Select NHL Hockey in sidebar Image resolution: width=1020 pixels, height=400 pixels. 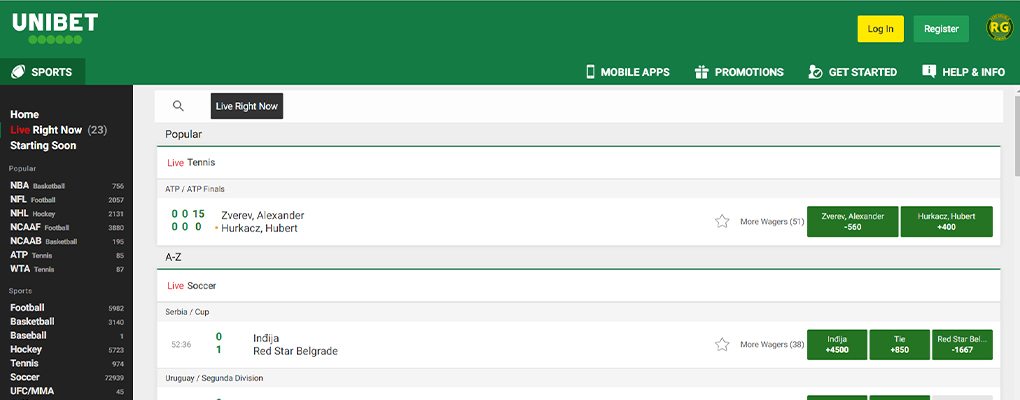point(66,213)
